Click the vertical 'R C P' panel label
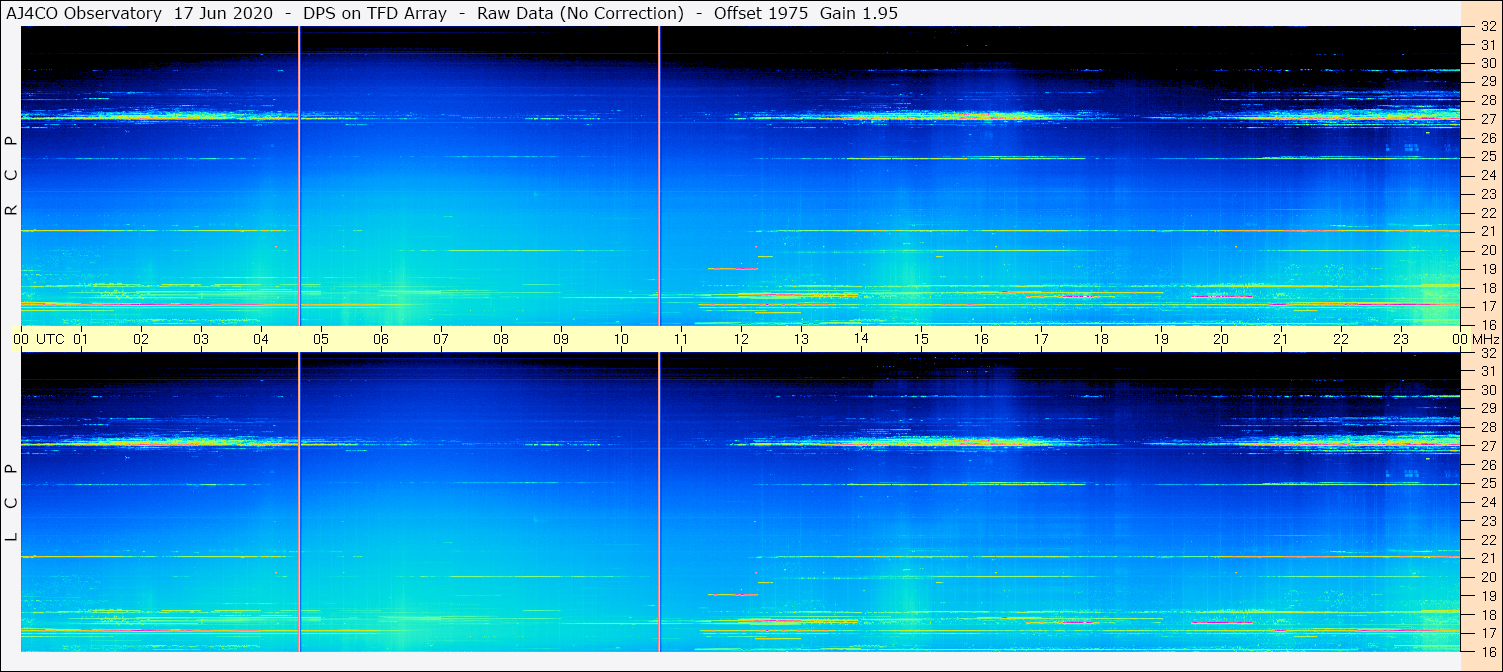Viewport: 1503px width, 672px height. [x=11, y=176]
